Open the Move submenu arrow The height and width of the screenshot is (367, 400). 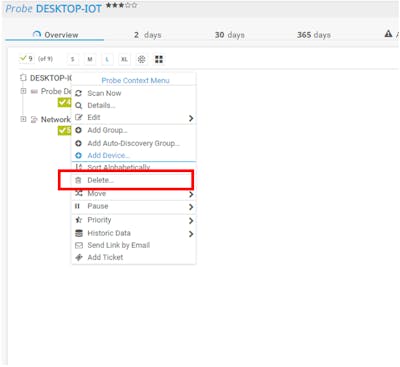tap(191, 194)
